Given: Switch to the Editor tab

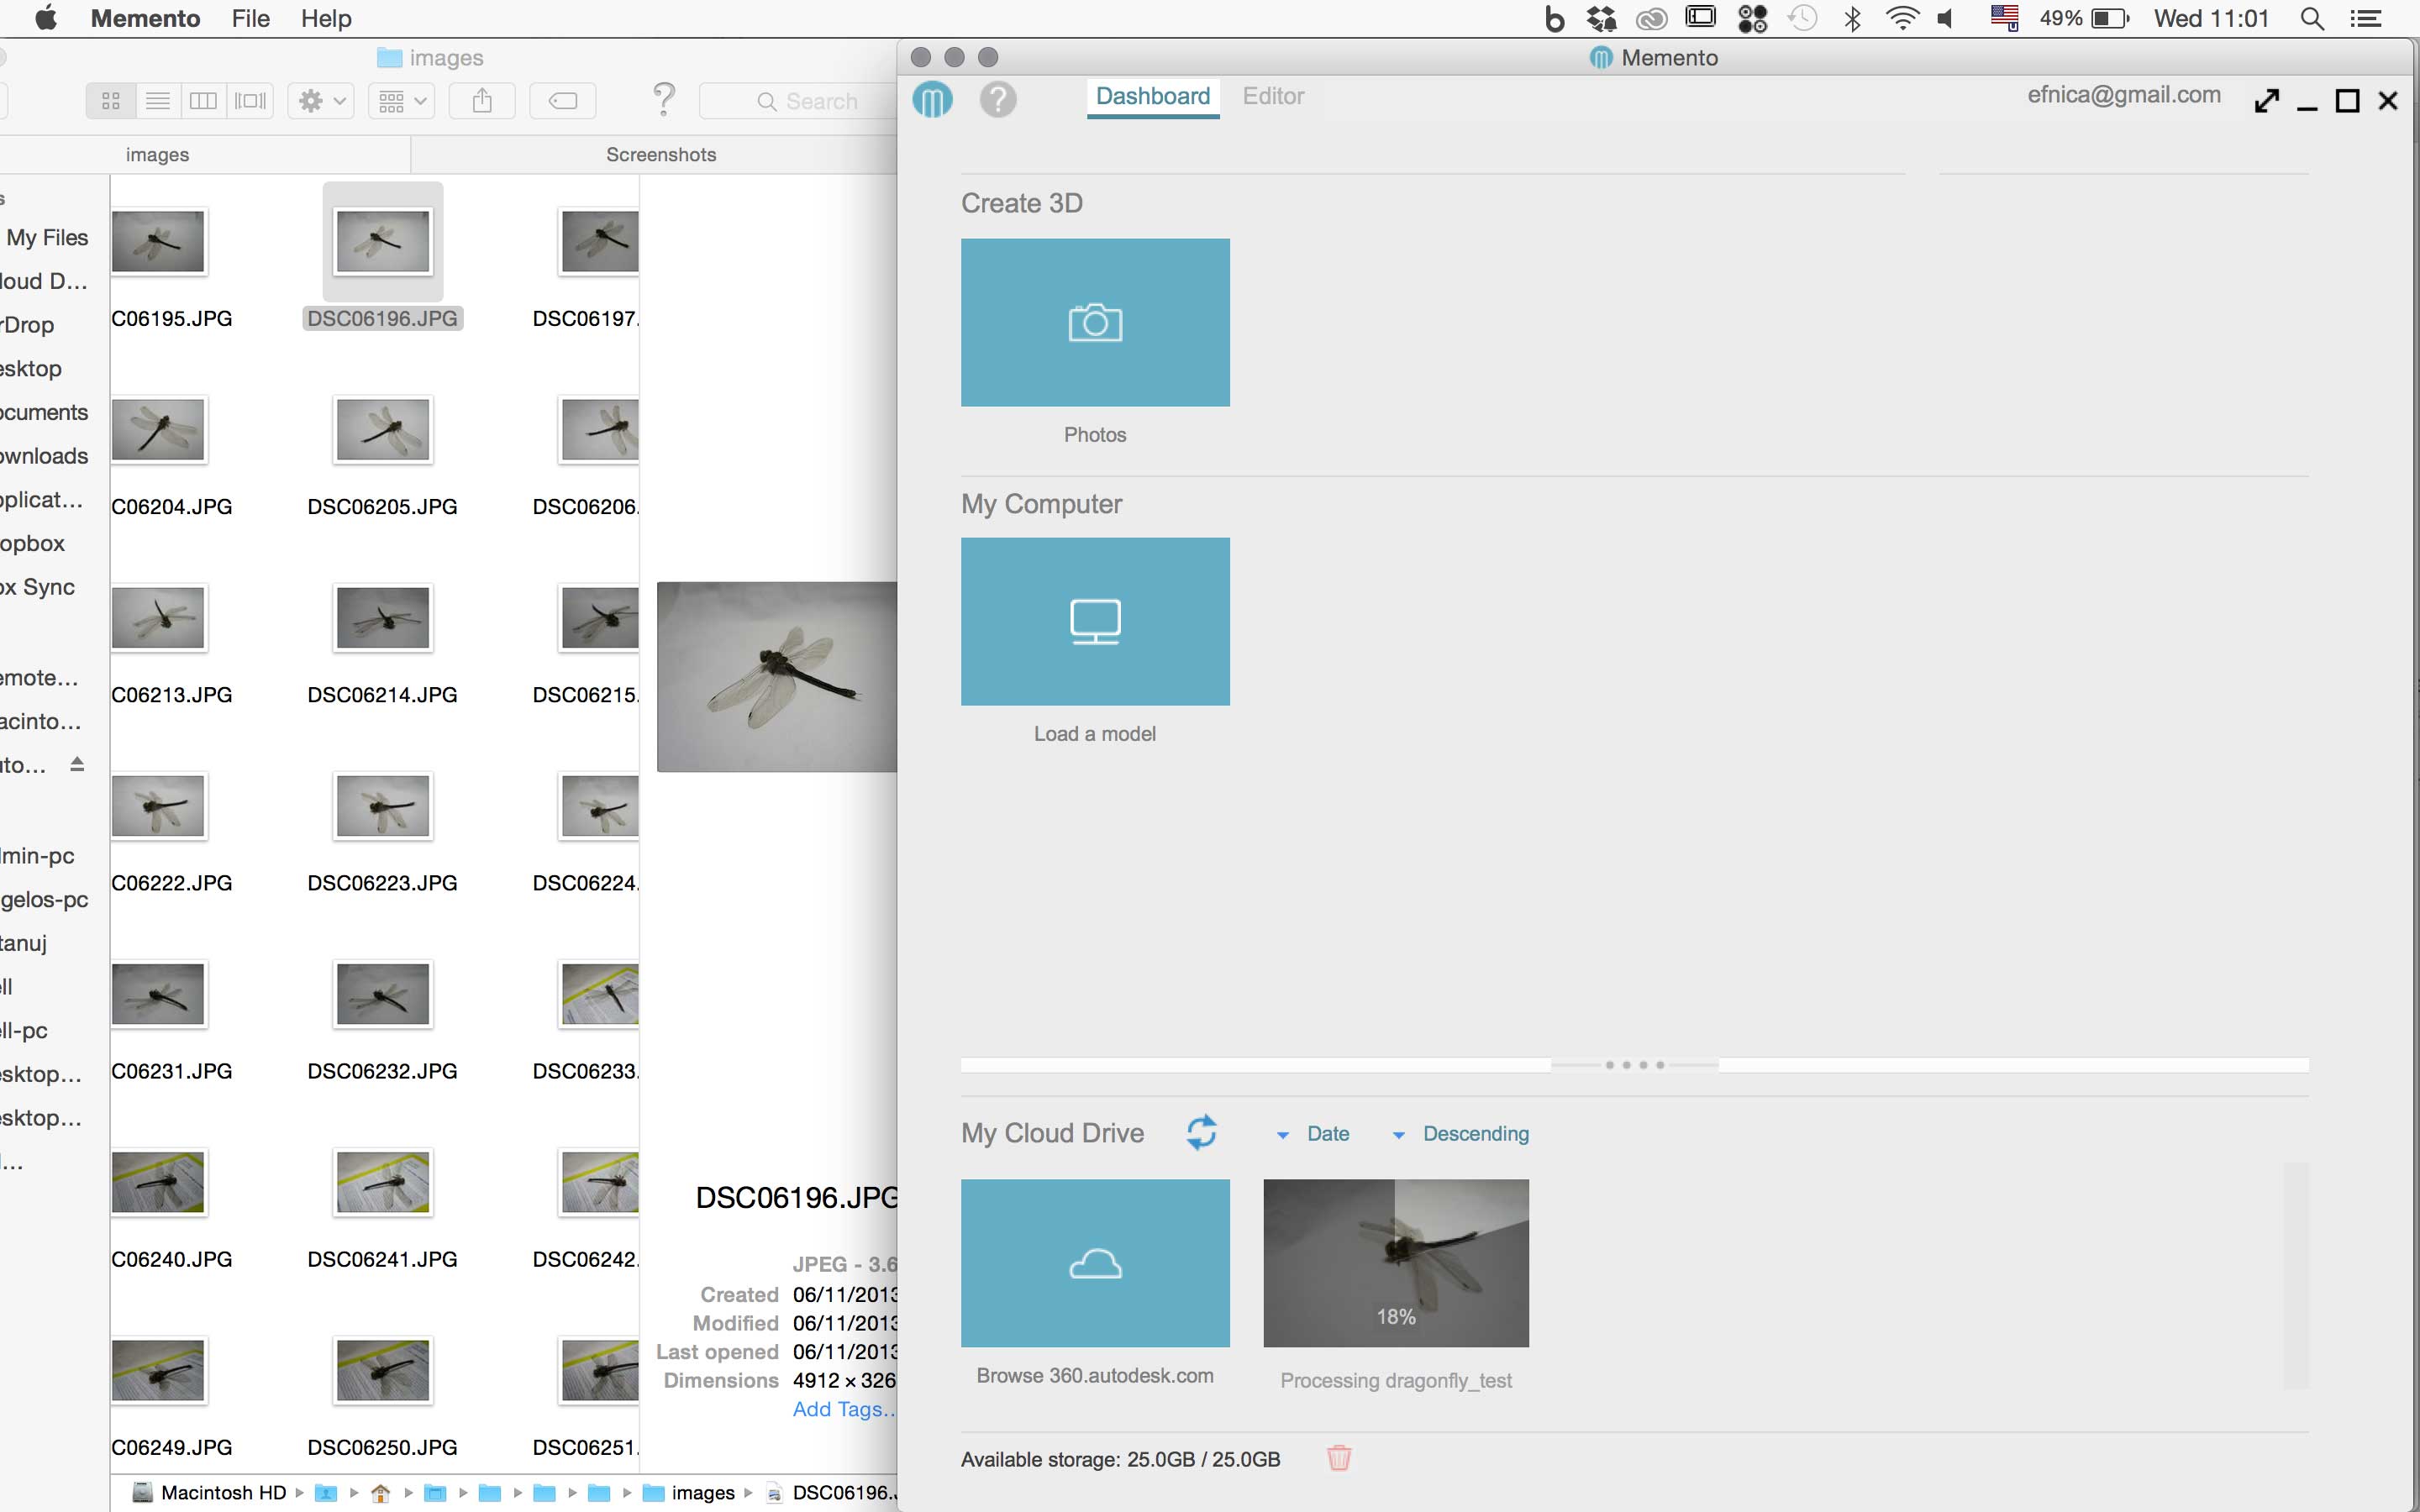Looking at the screenshot, I should (x=1273, y=96).
